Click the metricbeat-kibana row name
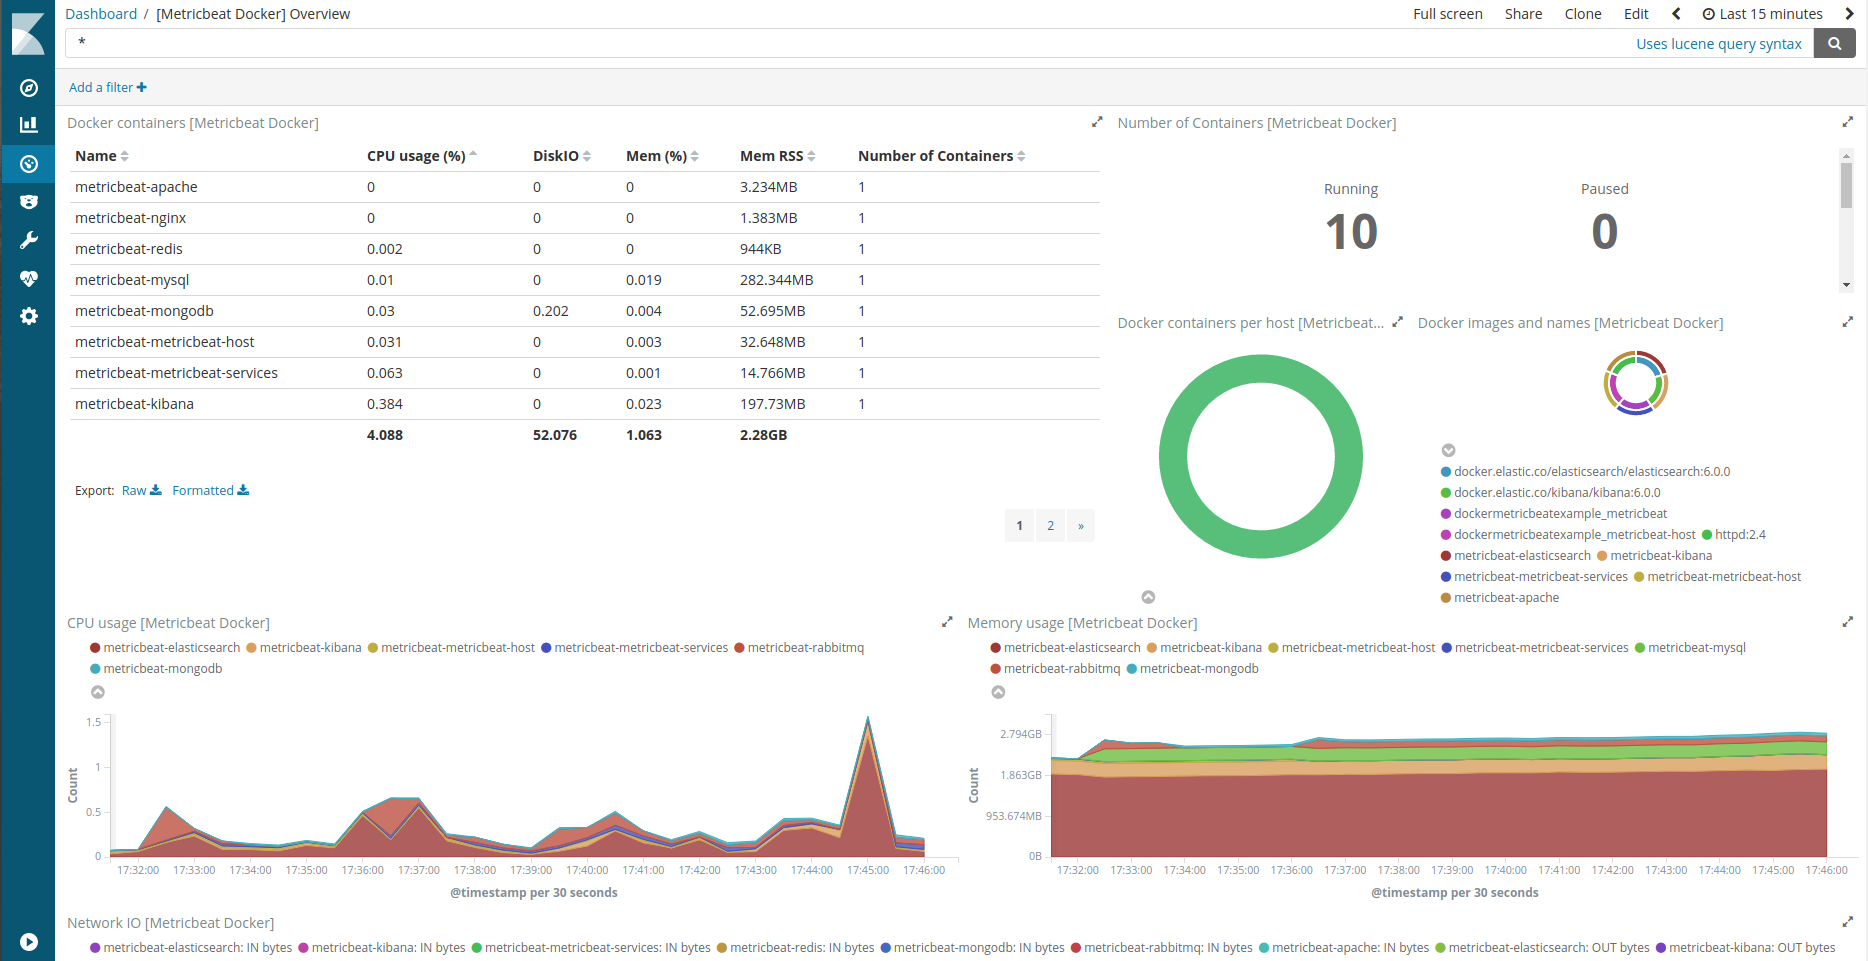 point(134,404)
